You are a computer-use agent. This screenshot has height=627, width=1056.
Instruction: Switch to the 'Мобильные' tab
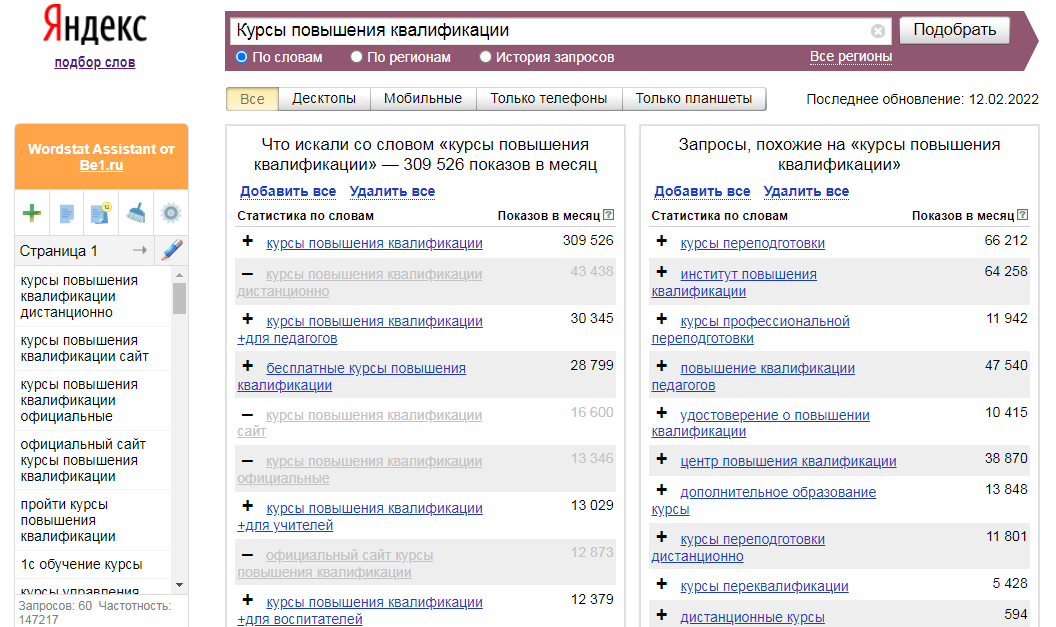pos(423,99)
